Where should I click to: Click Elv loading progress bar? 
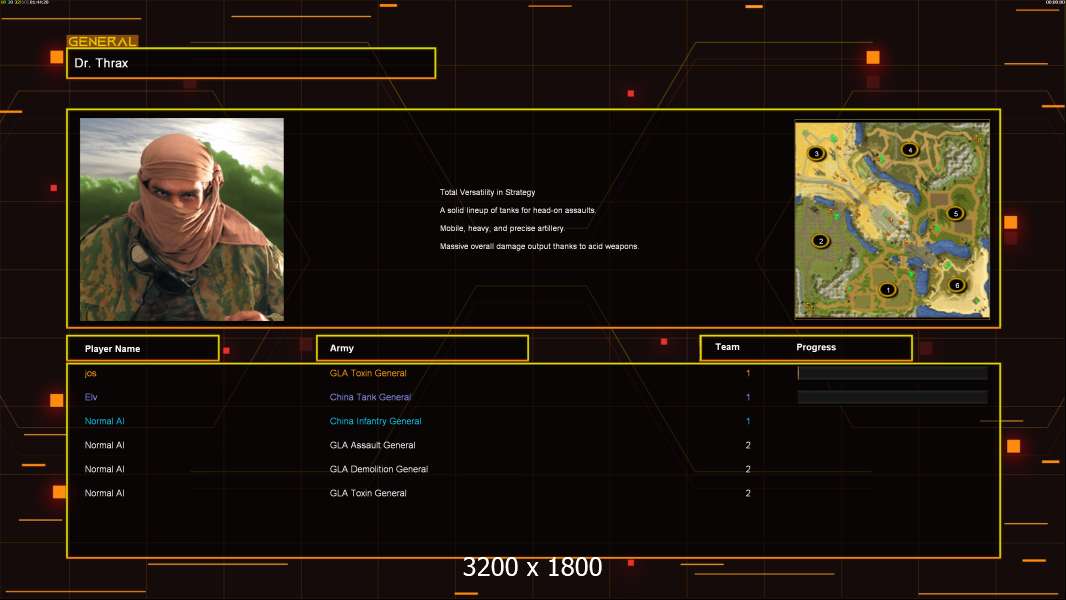pos(892,397)
